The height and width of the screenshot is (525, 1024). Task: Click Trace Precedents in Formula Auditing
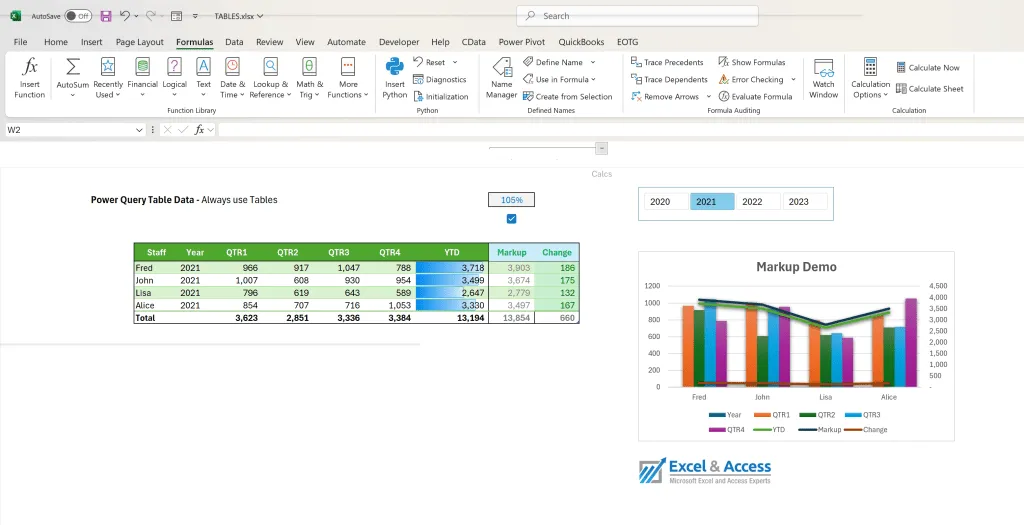pyautogui.click(x=667, y=62)
